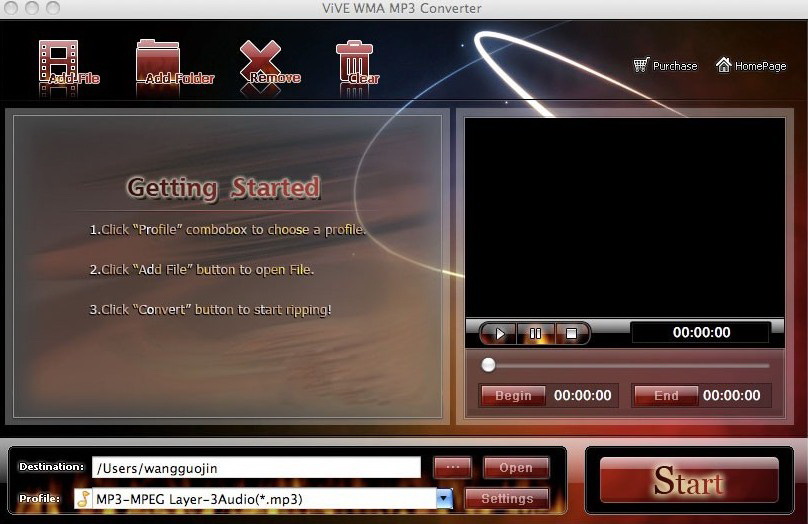This screenshot has height=524, width=808.
Task: Pause the preview playback
Action: tap(535, 333)
